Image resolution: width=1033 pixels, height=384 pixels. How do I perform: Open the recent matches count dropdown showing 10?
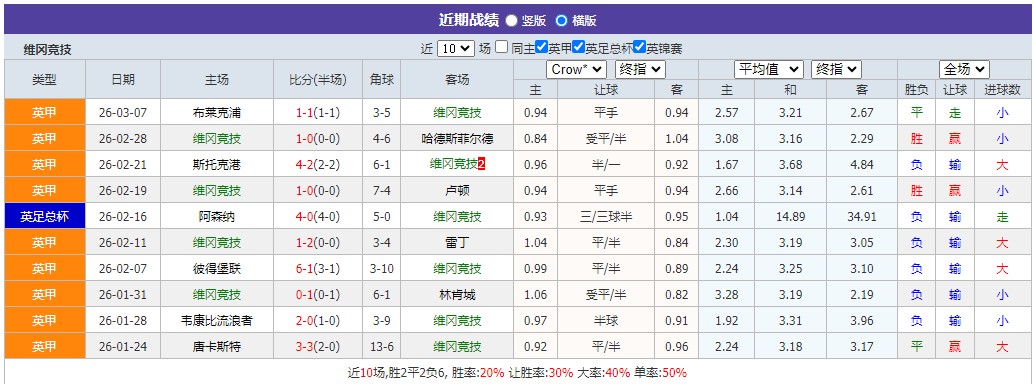pos(455,48)
